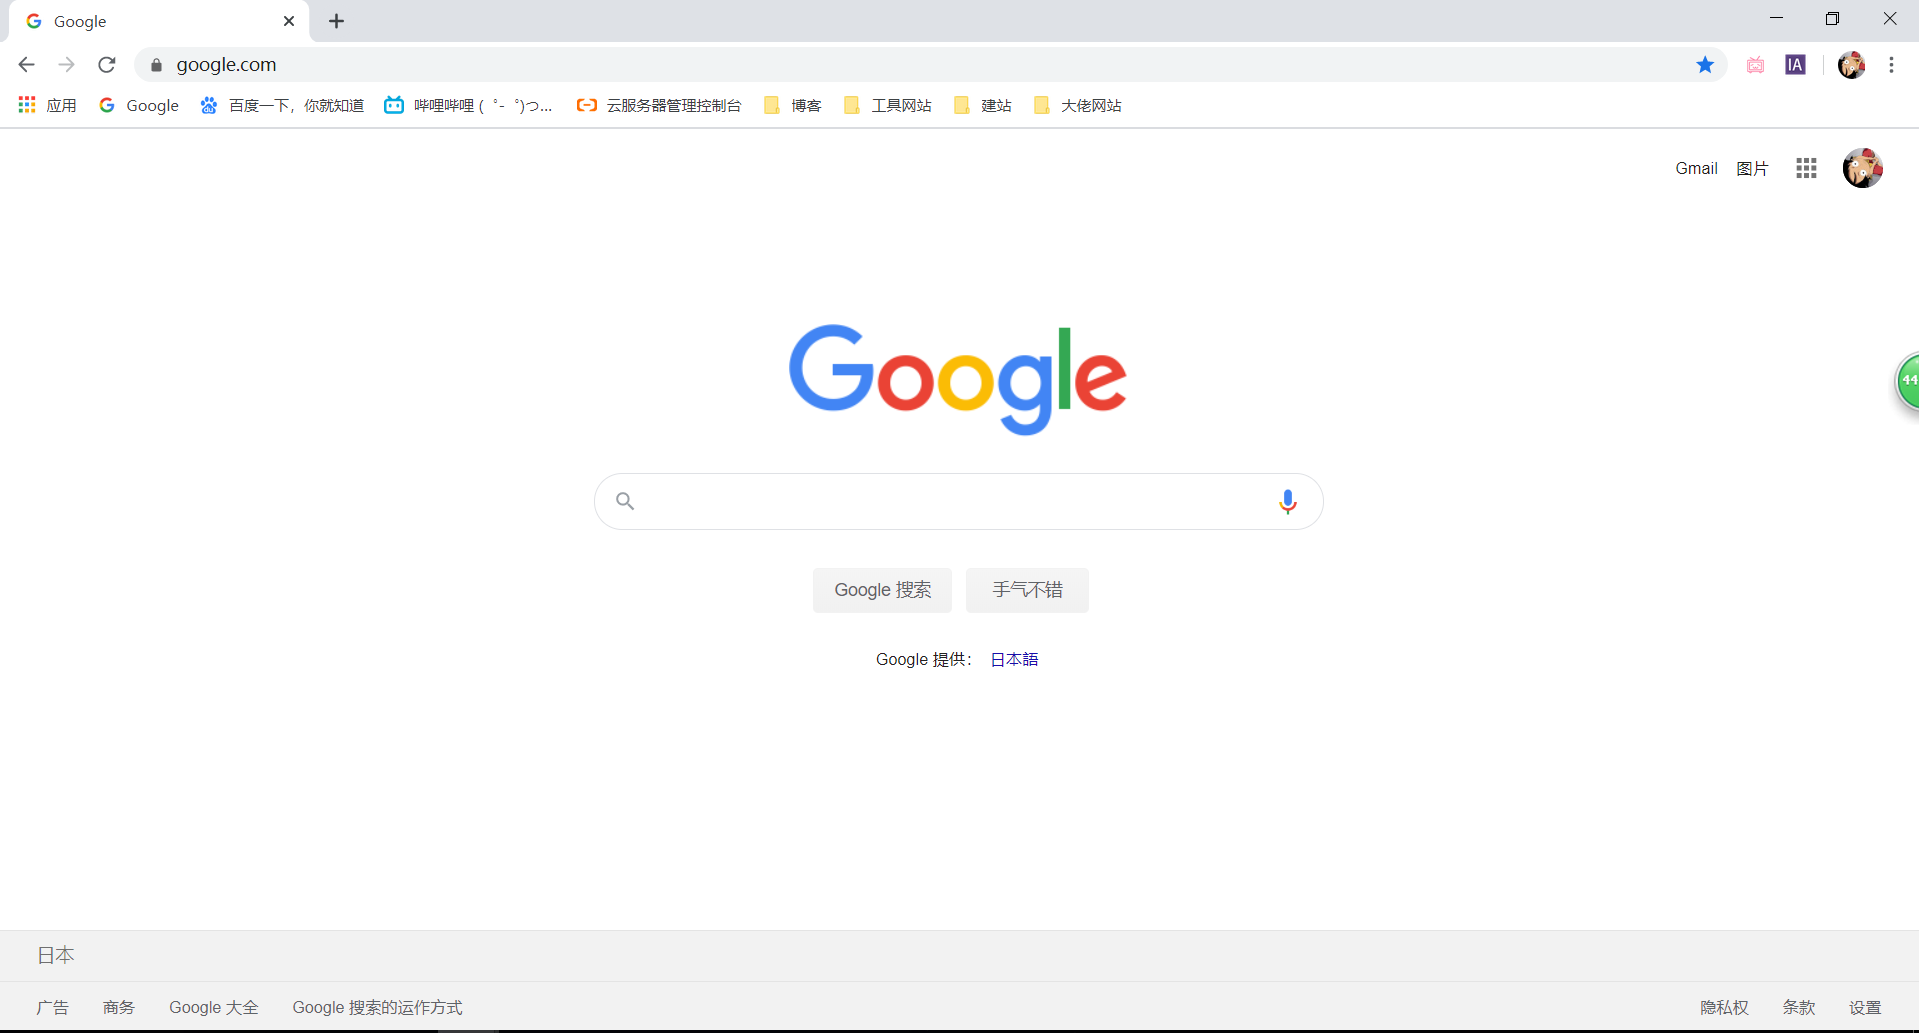The height and width of the screenshot is (1033, 1919).
Task: Click the Google logo
Action: pos(958,379)
